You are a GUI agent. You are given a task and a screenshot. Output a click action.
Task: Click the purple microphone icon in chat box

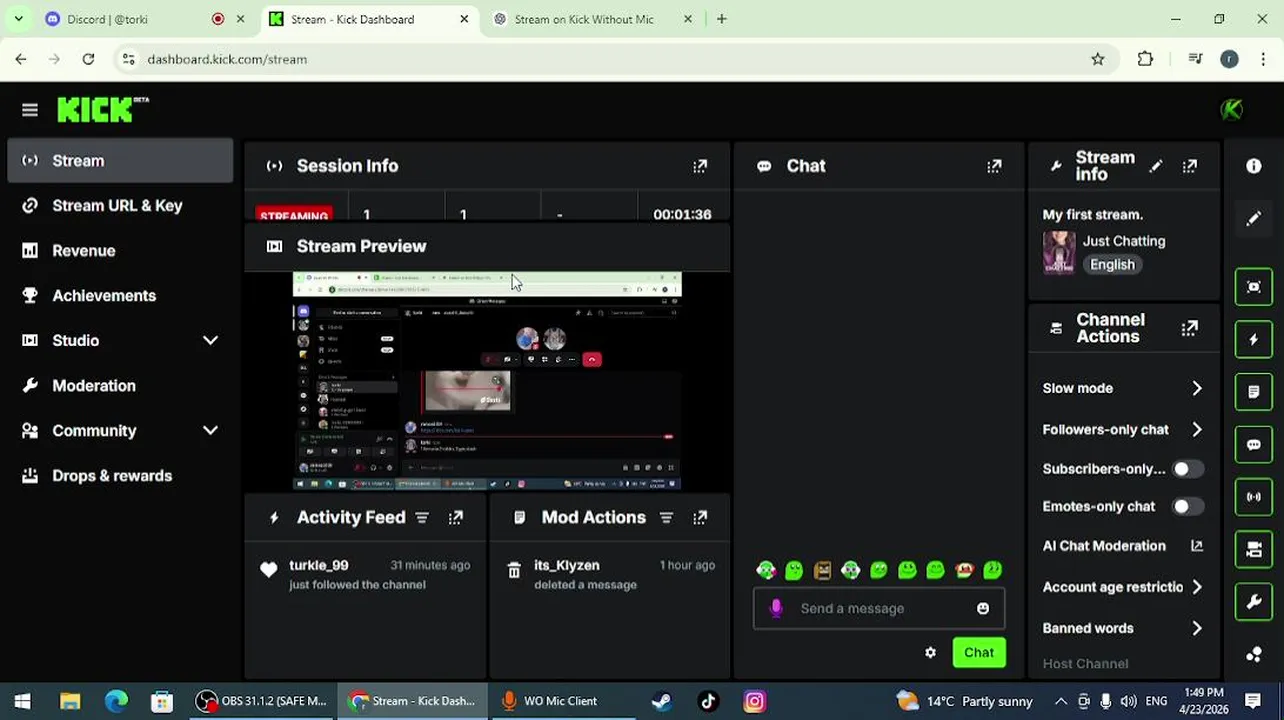point(776,608)
